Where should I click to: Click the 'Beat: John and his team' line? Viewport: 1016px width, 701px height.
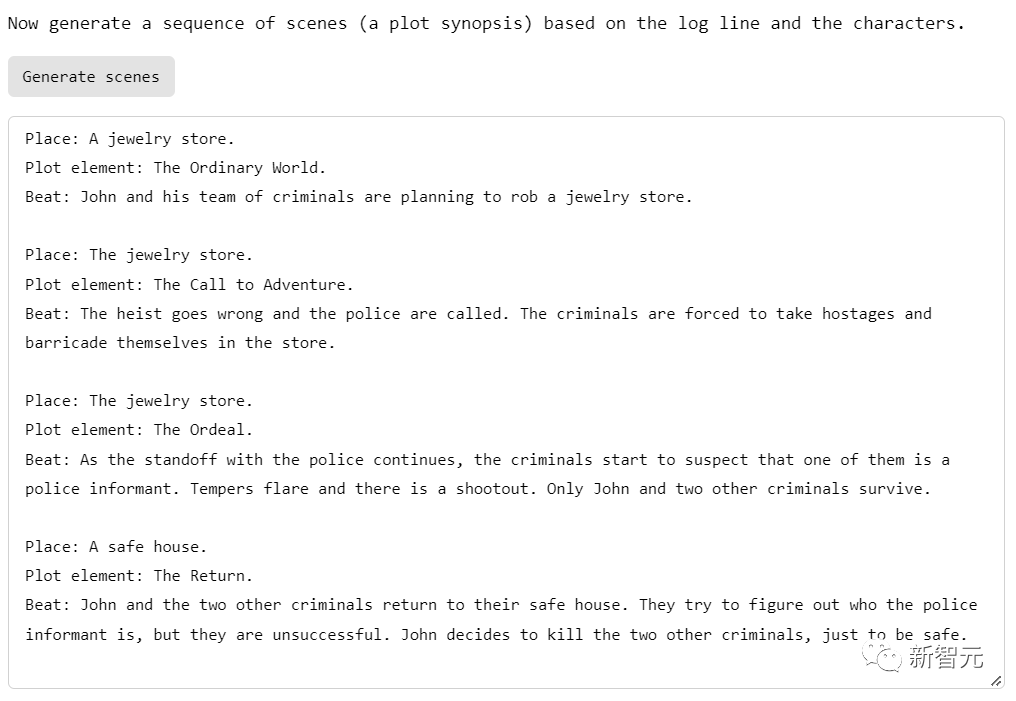coord(359,197)
